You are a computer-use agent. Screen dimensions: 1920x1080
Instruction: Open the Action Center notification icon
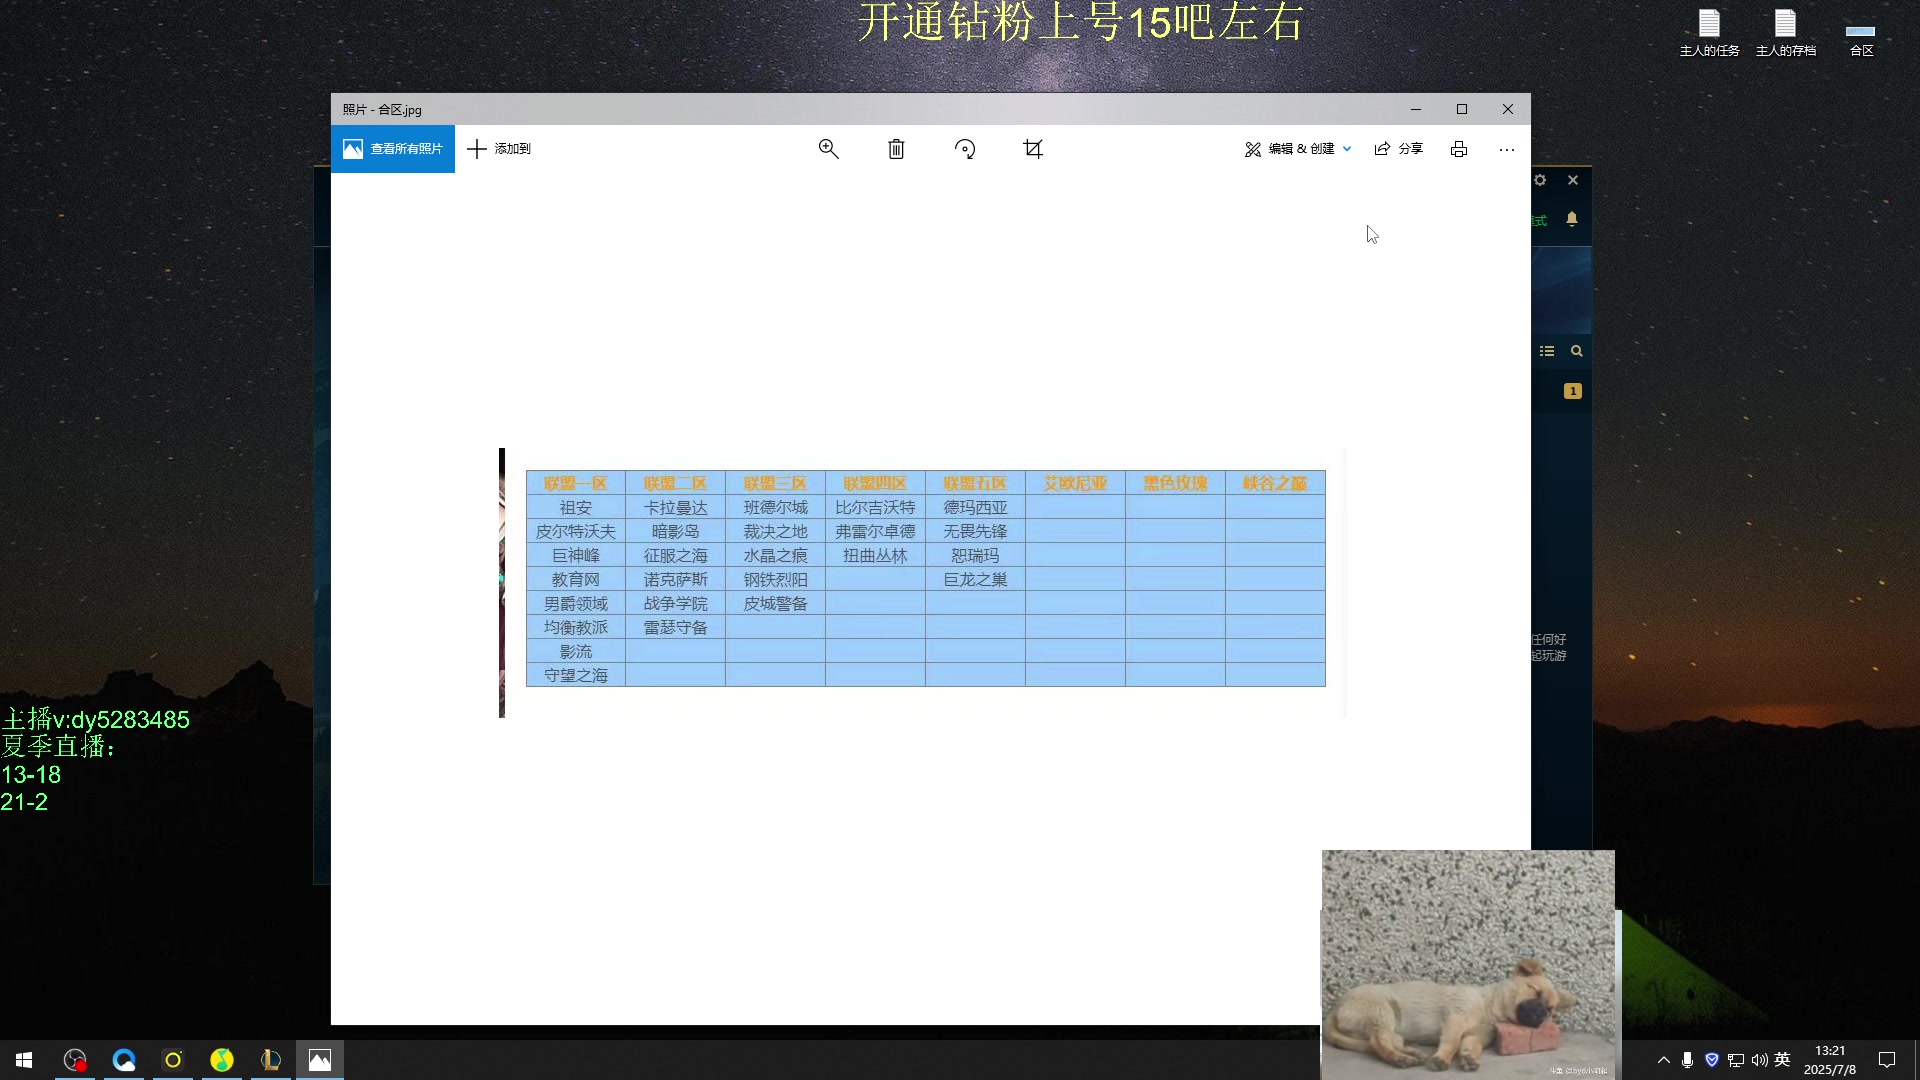(x=1887, y=1060)
